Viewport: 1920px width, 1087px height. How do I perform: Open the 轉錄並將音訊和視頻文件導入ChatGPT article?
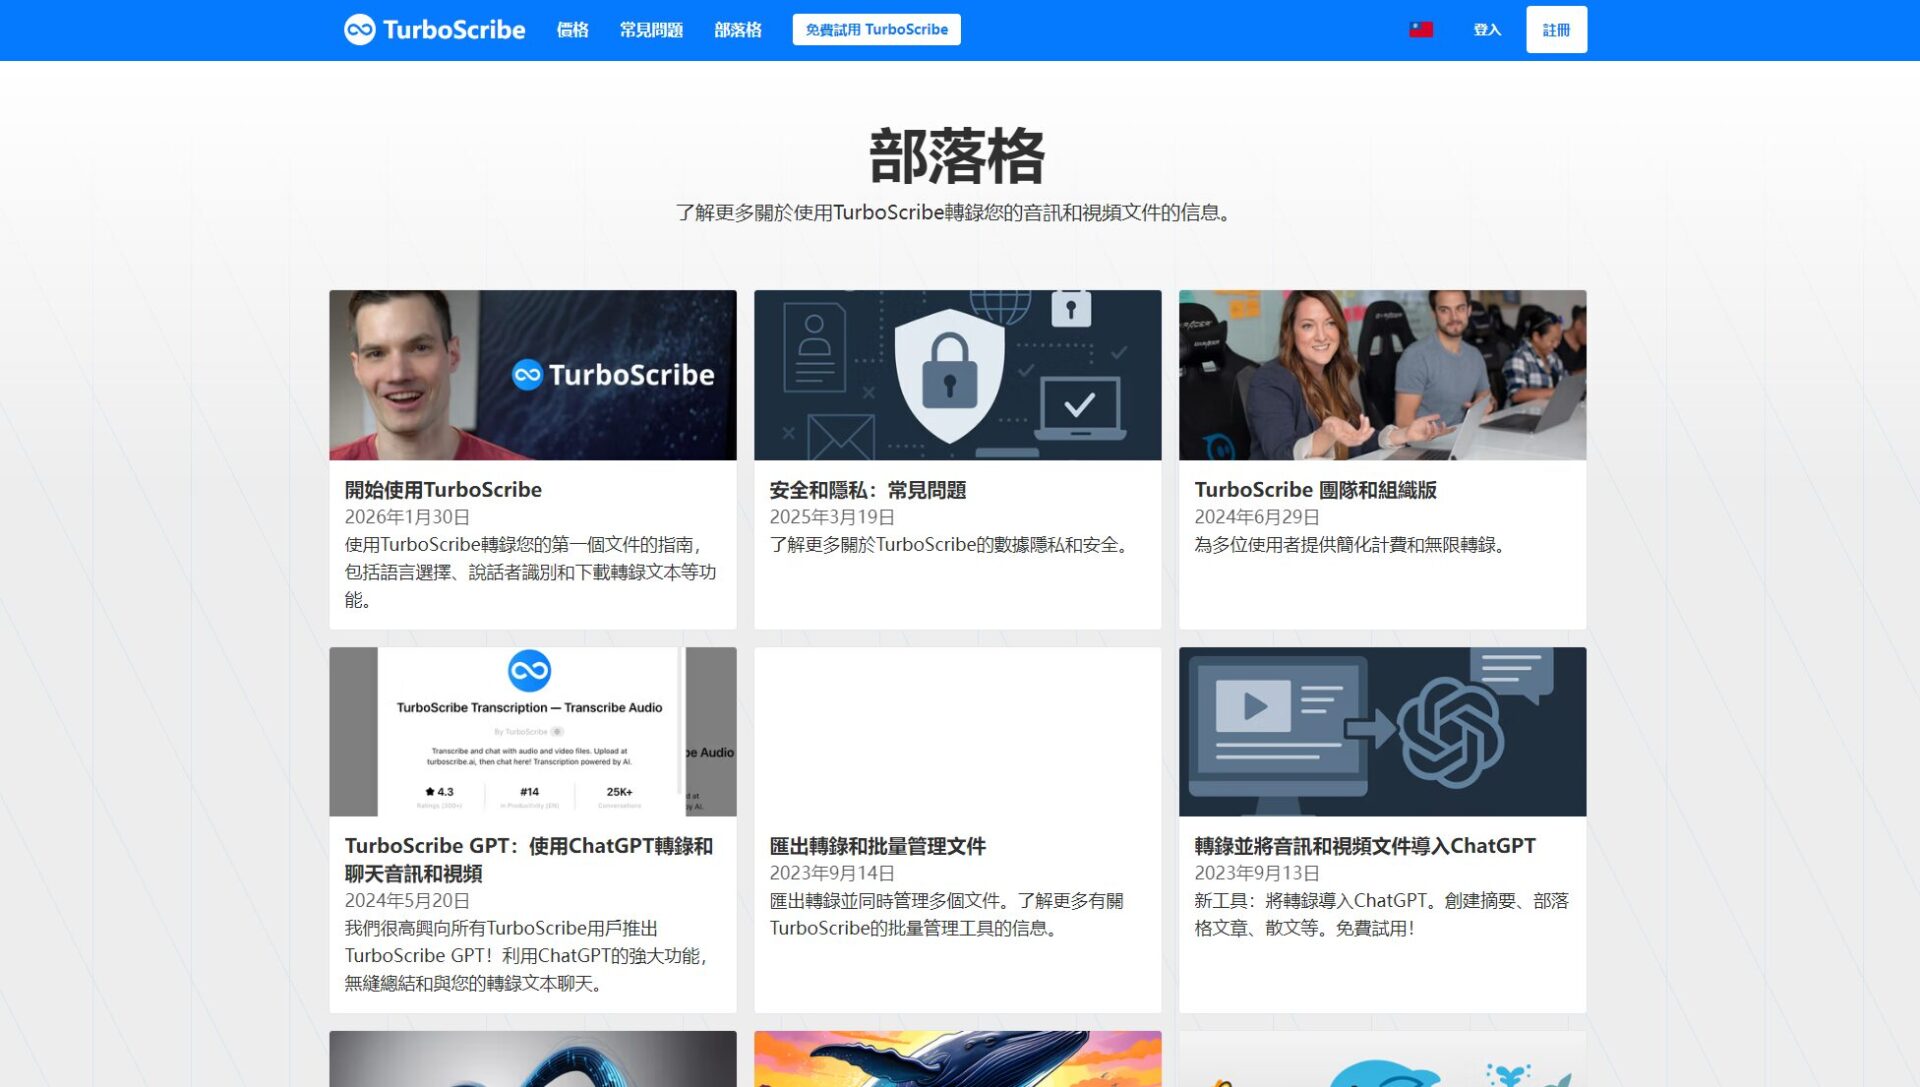[1363, 845]
